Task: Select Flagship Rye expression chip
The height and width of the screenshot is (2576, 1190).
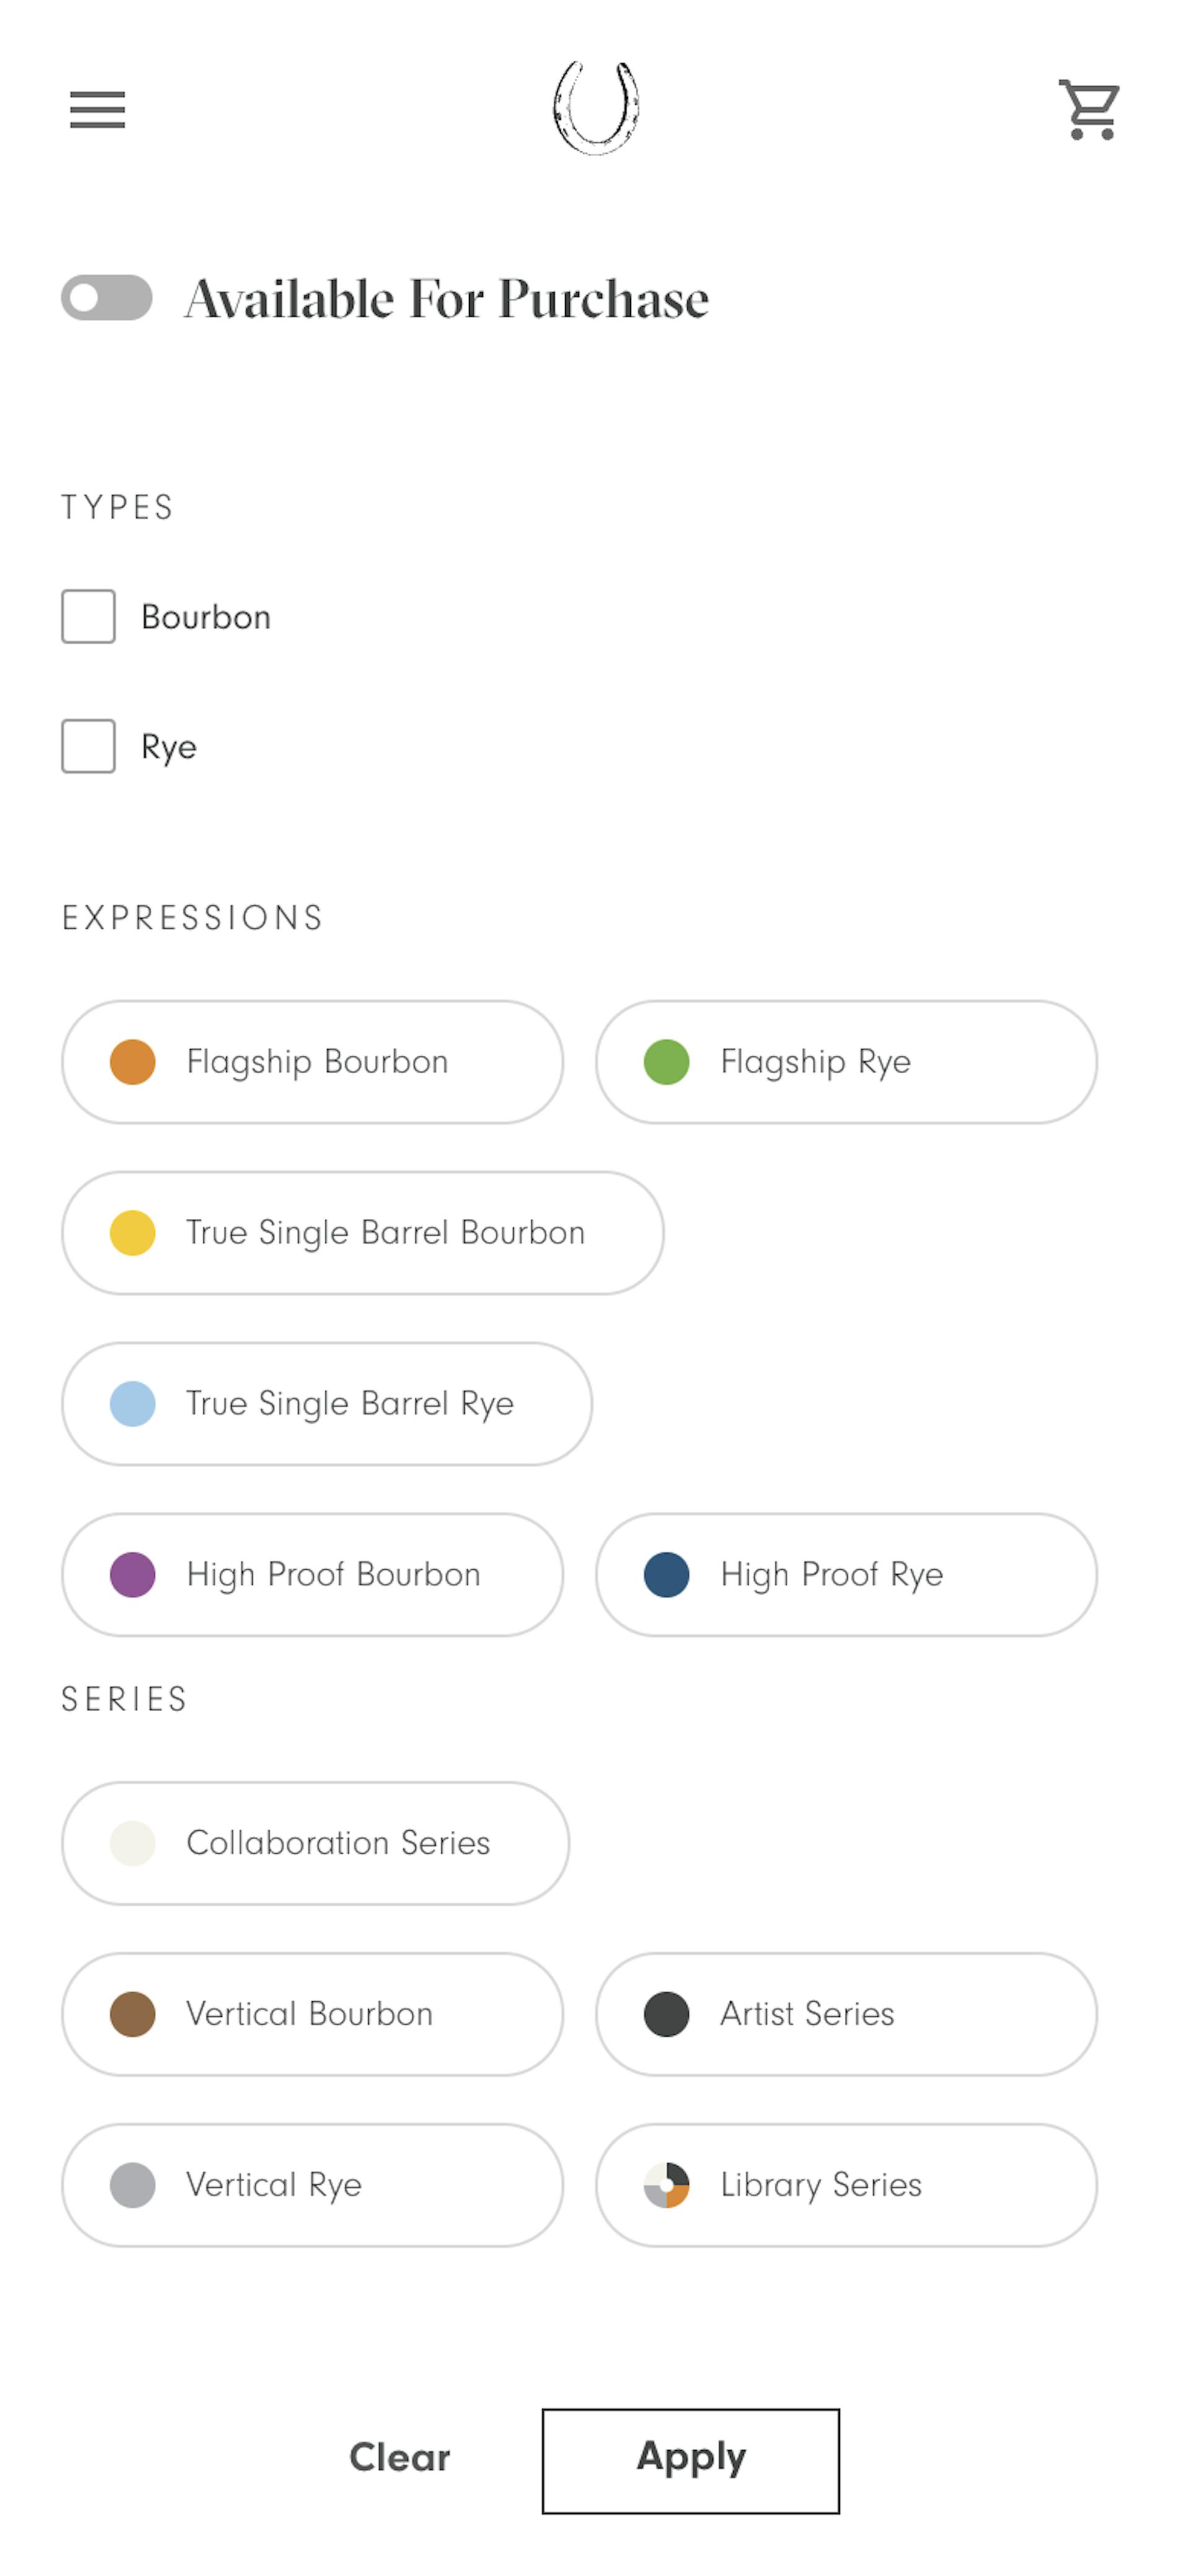Action: [846, 1062]
